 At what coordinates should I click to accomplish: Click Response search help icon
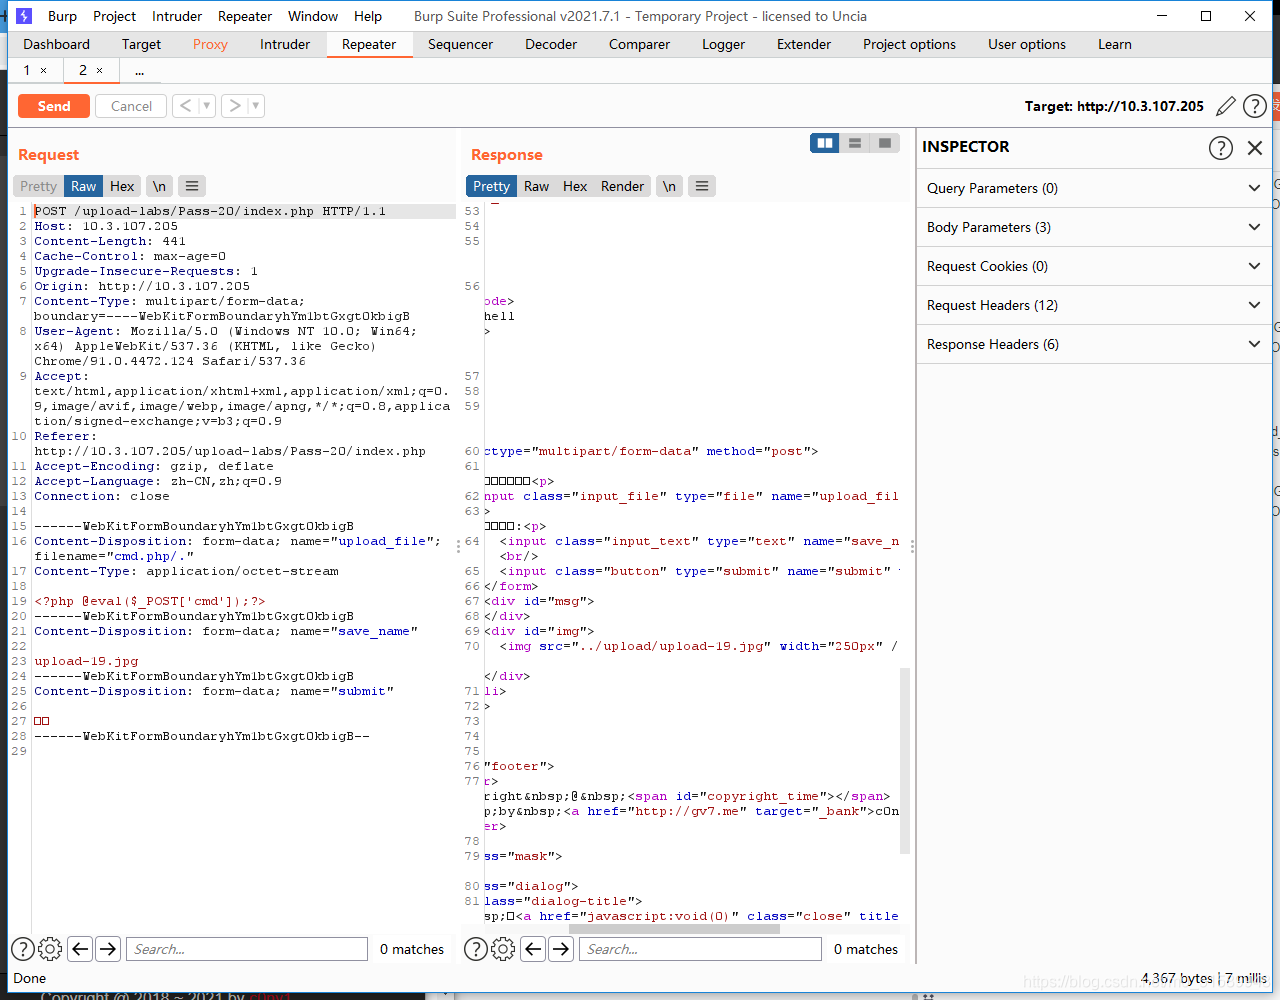point(476,949)
